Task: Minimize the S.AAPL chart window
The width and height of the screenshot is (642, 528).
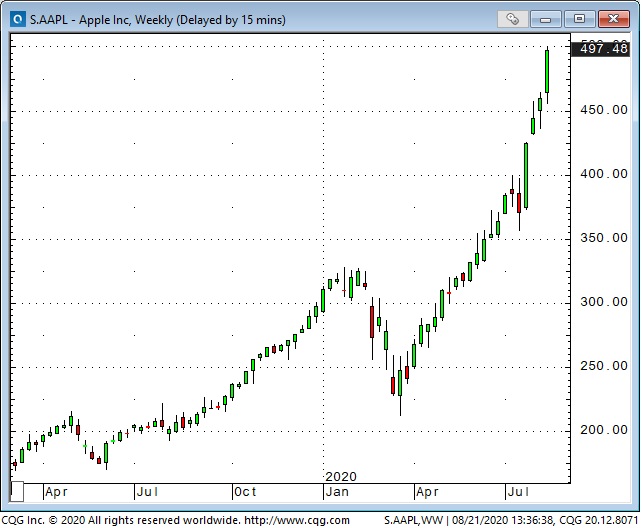Action: pyautogui.click(x=545, y=19)
